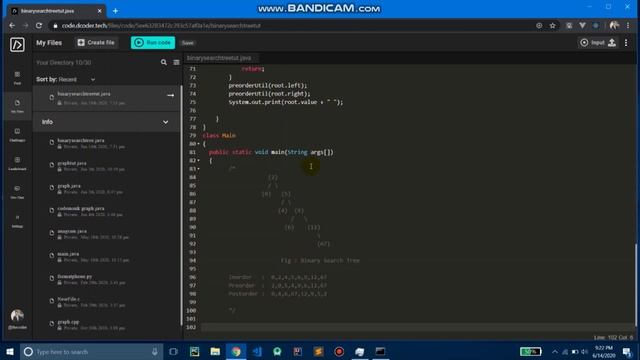Click the battery percentage indicator in taskbar
Screen dimensions: 640x360
[531, 351]
